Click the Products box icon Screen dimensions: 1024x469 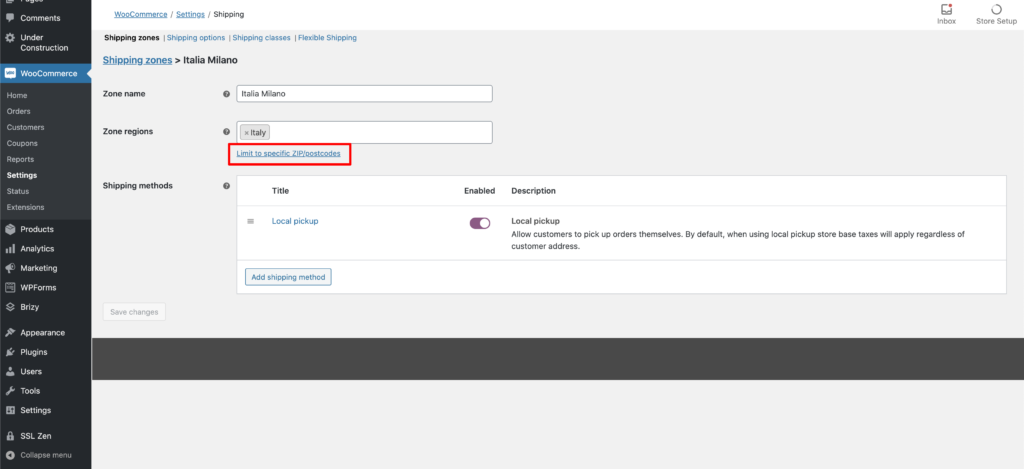10,229
